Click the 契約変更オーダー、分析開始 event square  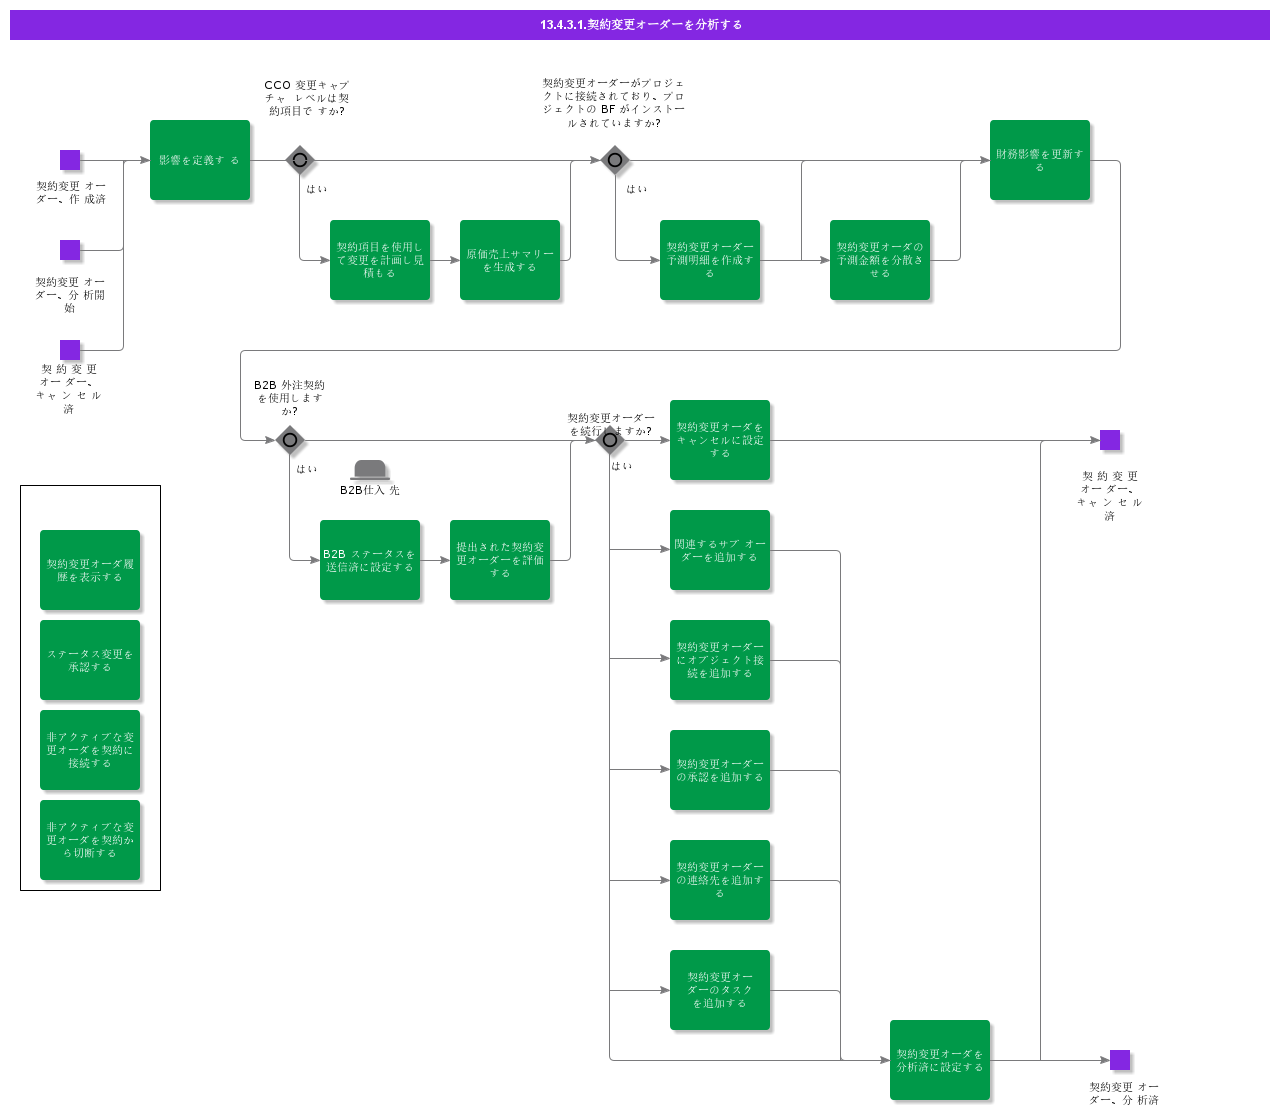click(70, 250)
